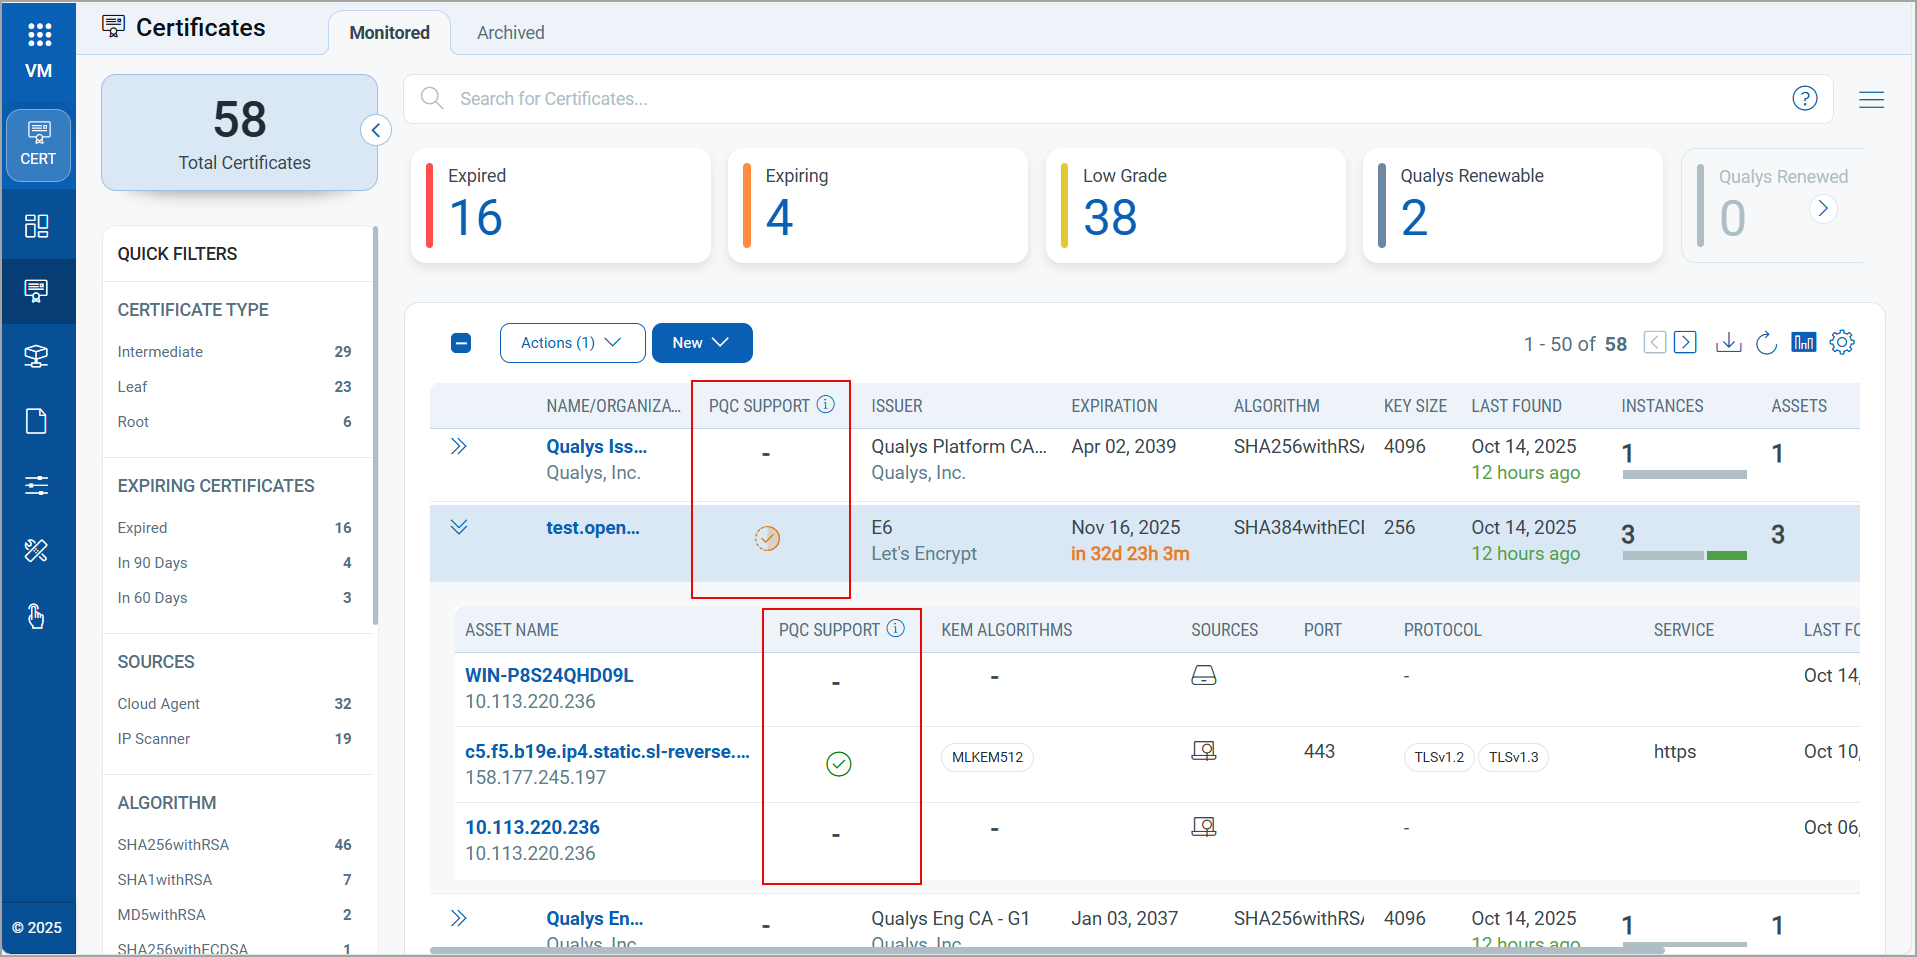Refresh the certificates table
The image size is (1917, 957).
pyautogui.click(x=1766, y=343)
